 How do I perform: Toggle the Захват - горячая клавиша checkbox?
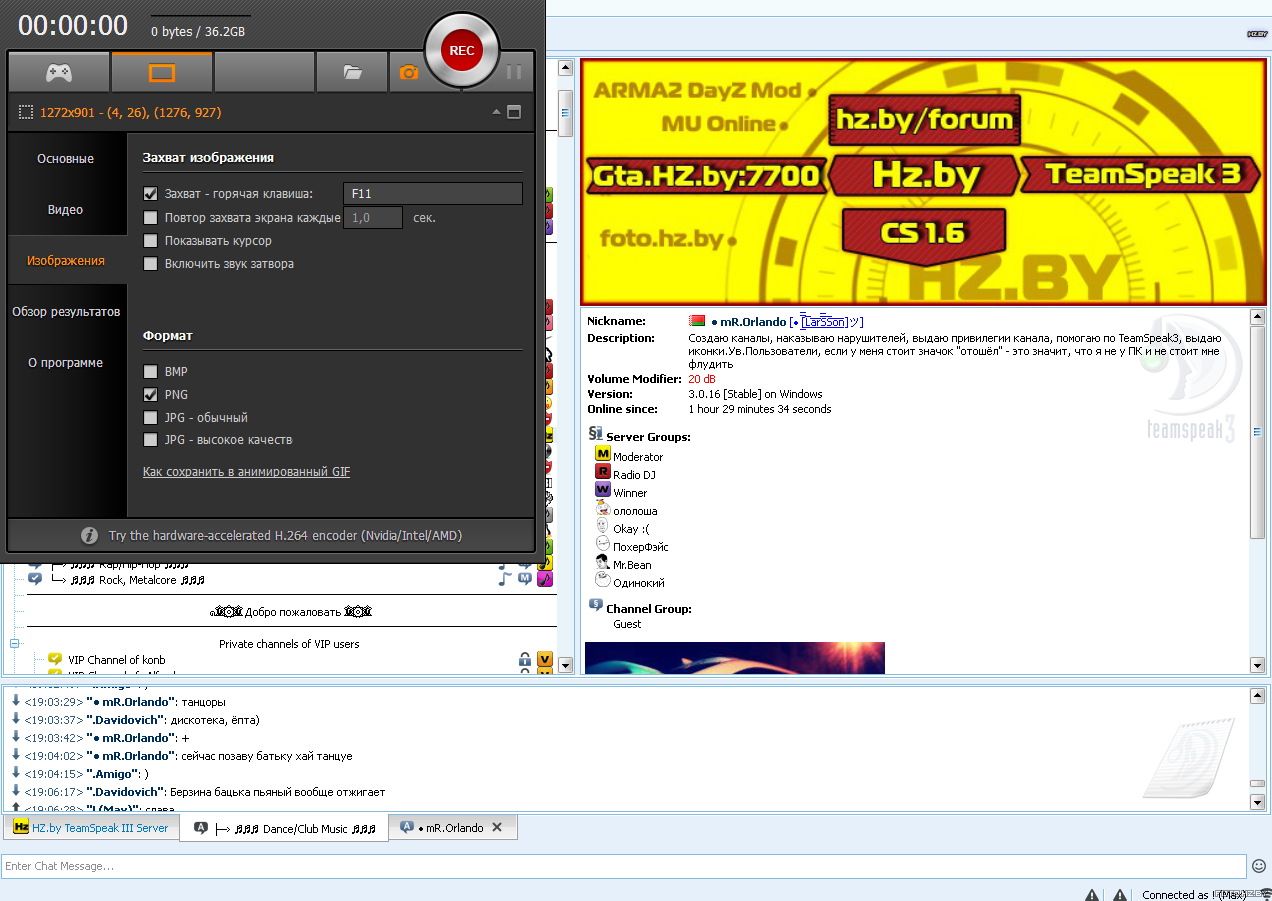pos(150,194)
